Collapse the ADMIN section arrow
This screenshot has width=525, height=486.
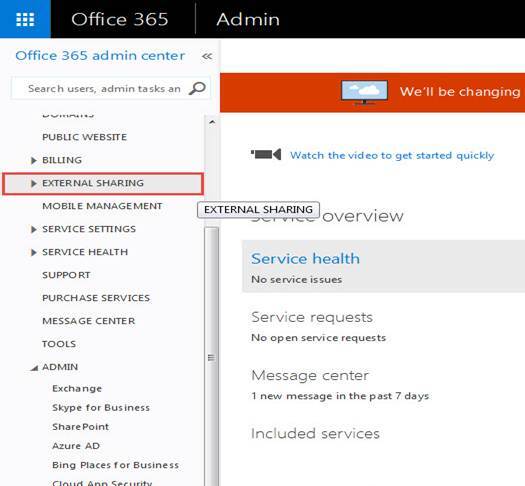[x=34, y=368]
